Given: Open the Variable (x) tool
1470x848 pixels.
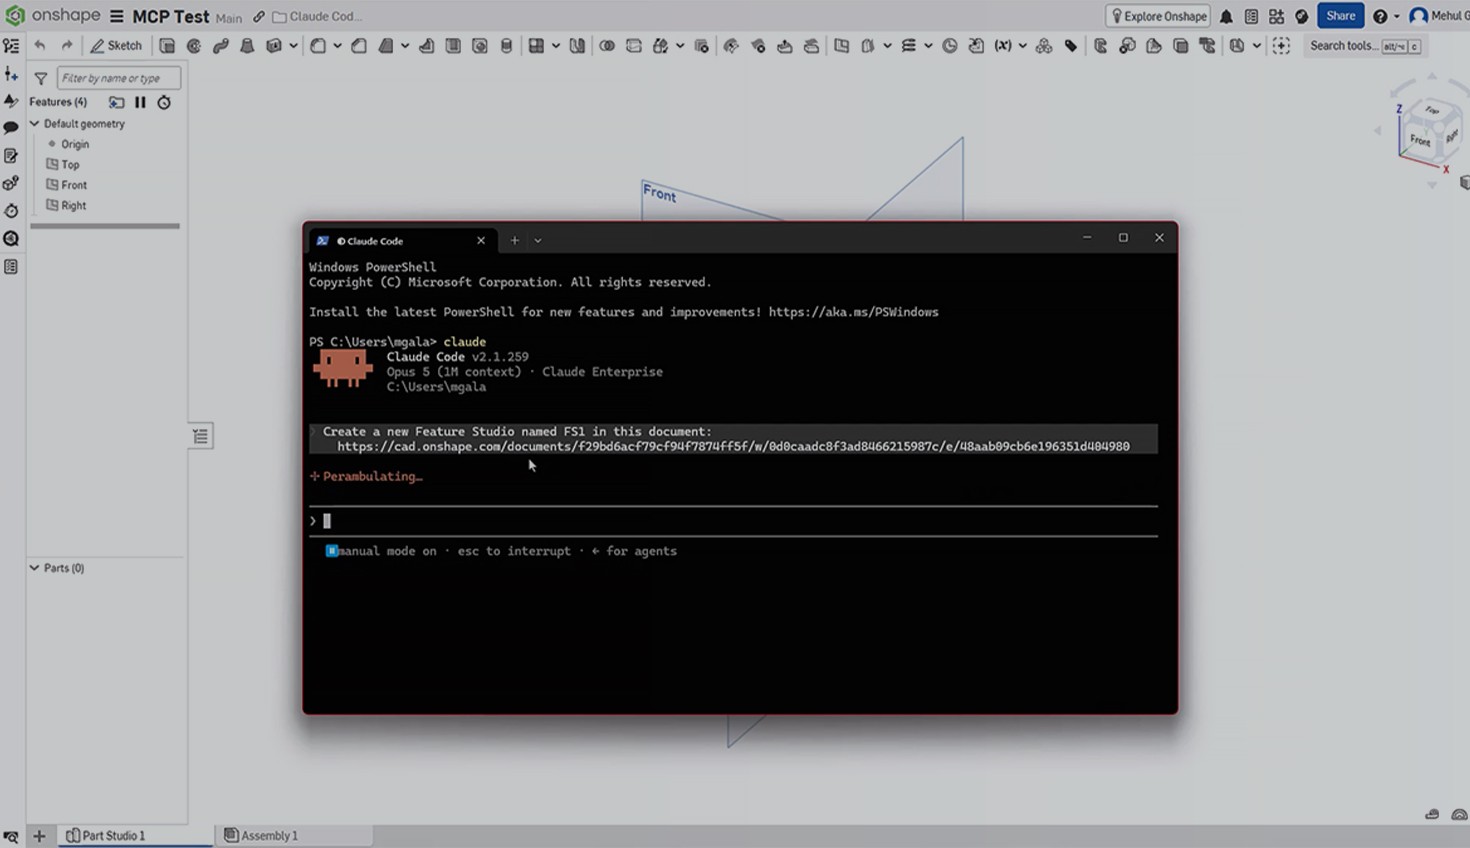Looking at the screenshot, I should click(1003, 46).
